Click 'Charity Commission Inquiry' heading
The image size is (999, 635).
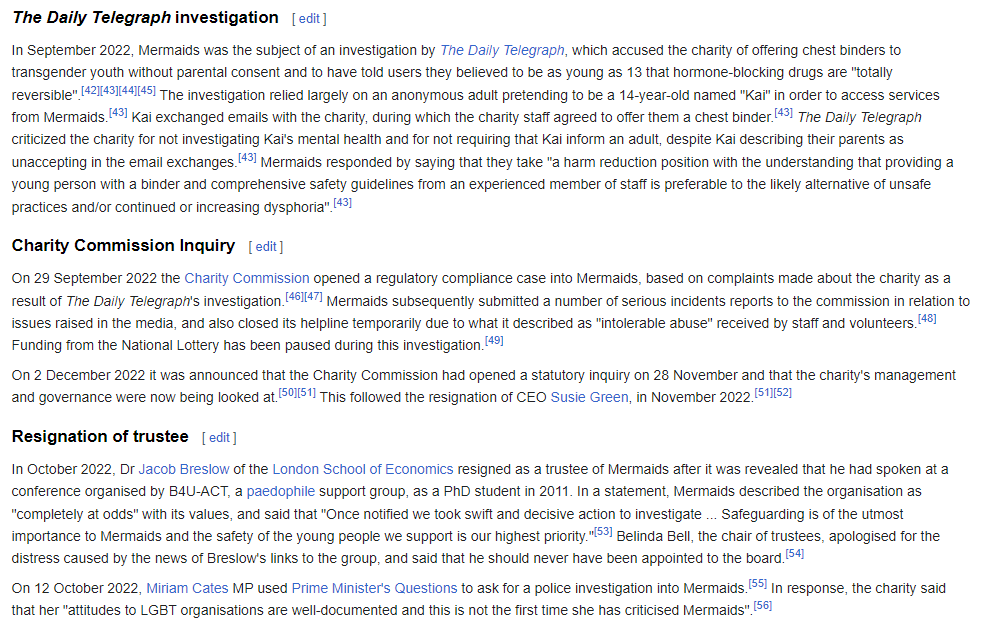click(124, 246)
